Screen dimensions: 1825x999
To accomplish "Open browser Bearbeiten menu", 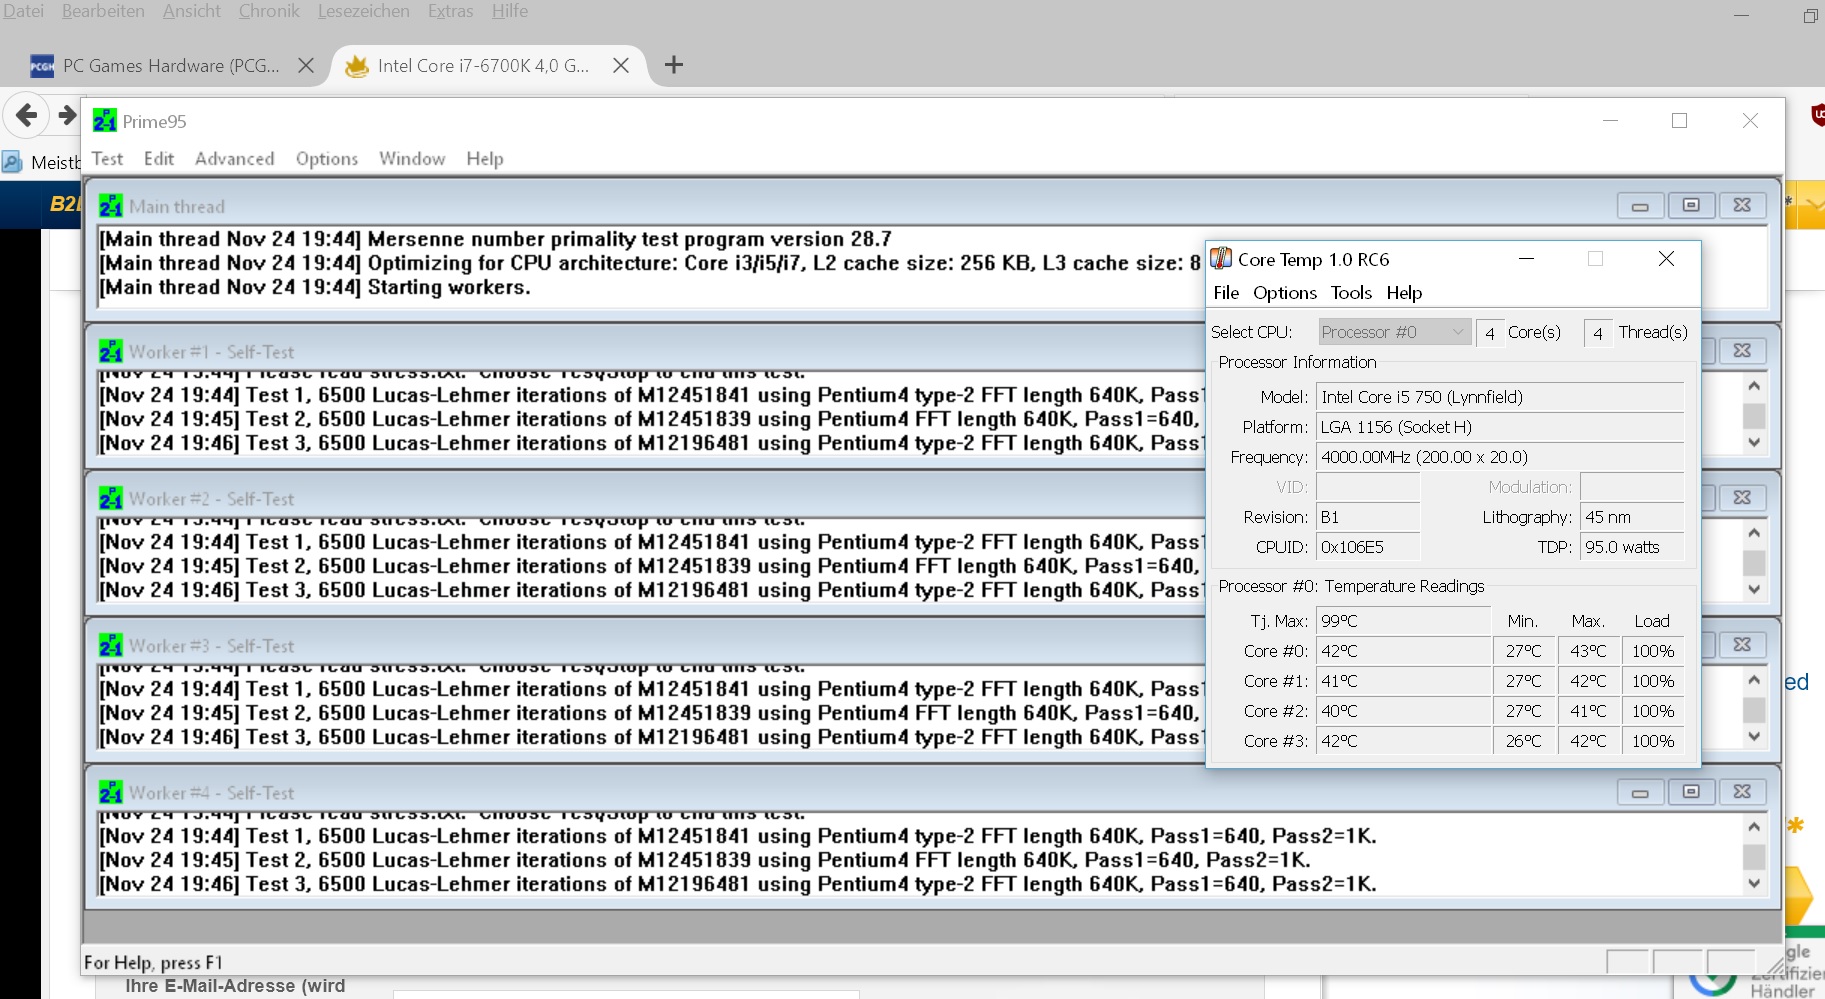I will (x=103, y=11).
